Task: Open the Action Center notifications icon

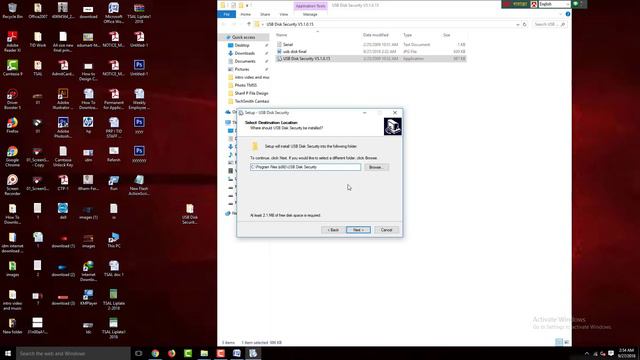Action: click(611, 353)
